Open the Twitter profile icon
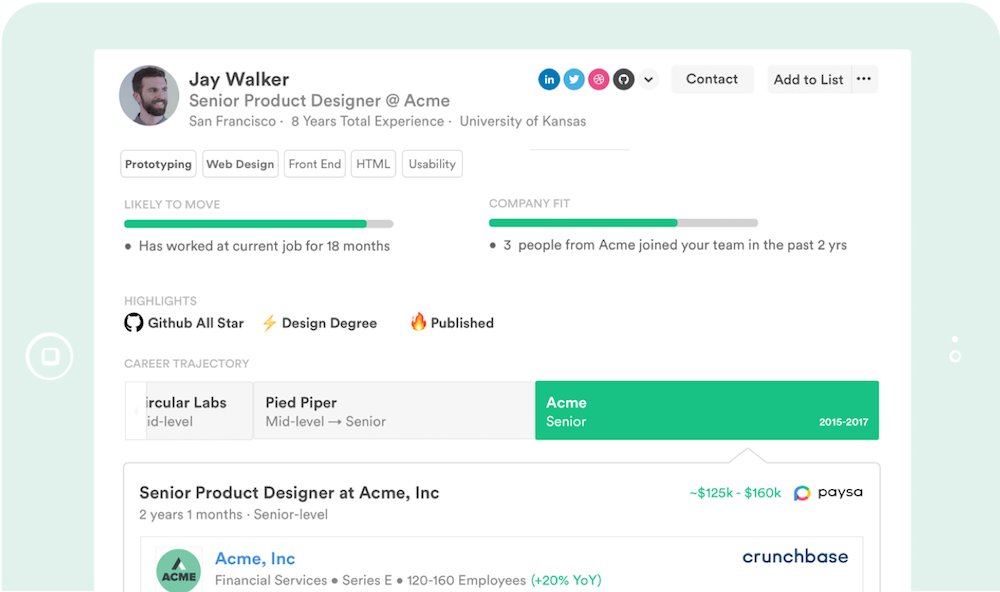This screenshot has height=592, width=1000. (x=574, y=79)
